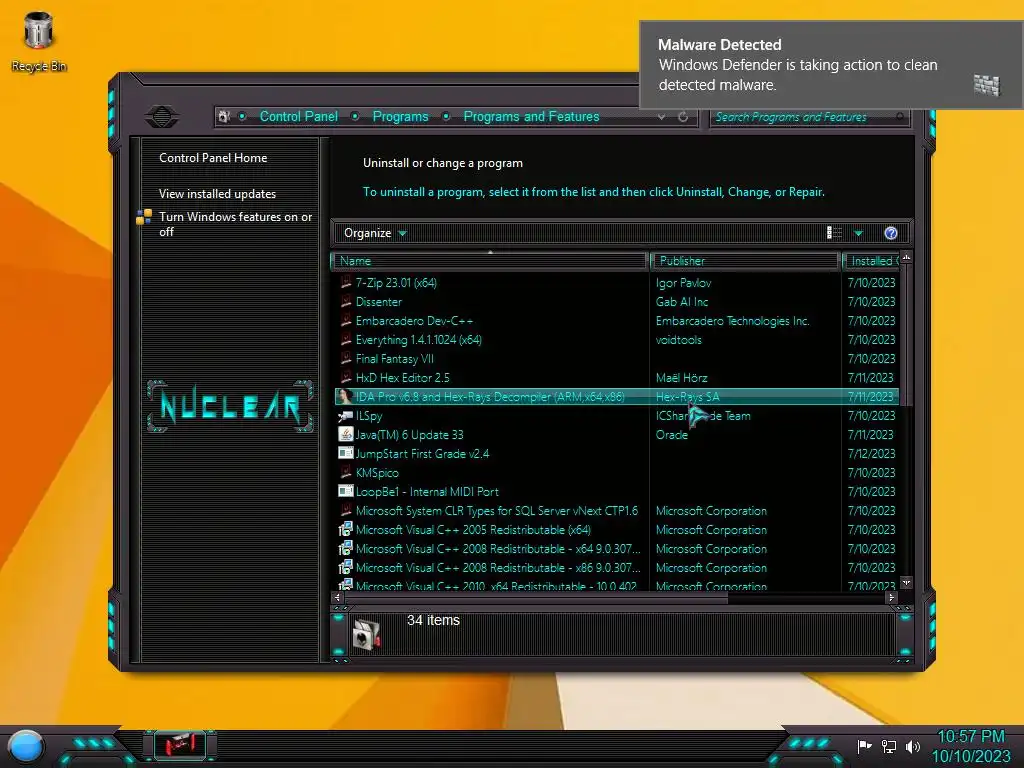Click the details pane program icon
This screenshot has height=768, width=1024.
366,633
